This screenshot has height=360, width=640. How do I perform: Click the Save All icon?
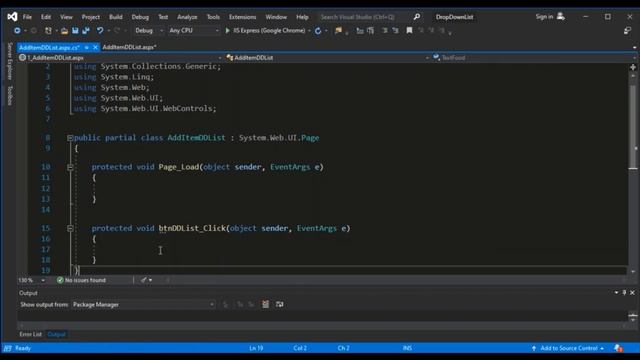pyautogui.click(x=86, y=31)
